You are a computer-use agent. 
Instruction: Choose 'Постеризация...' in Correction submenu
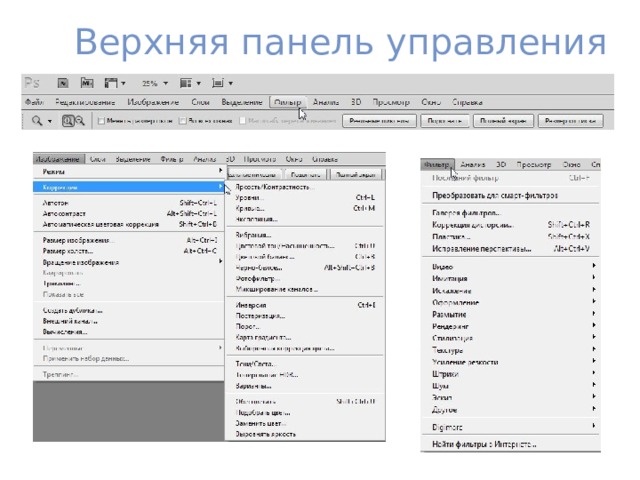point(260,316)
